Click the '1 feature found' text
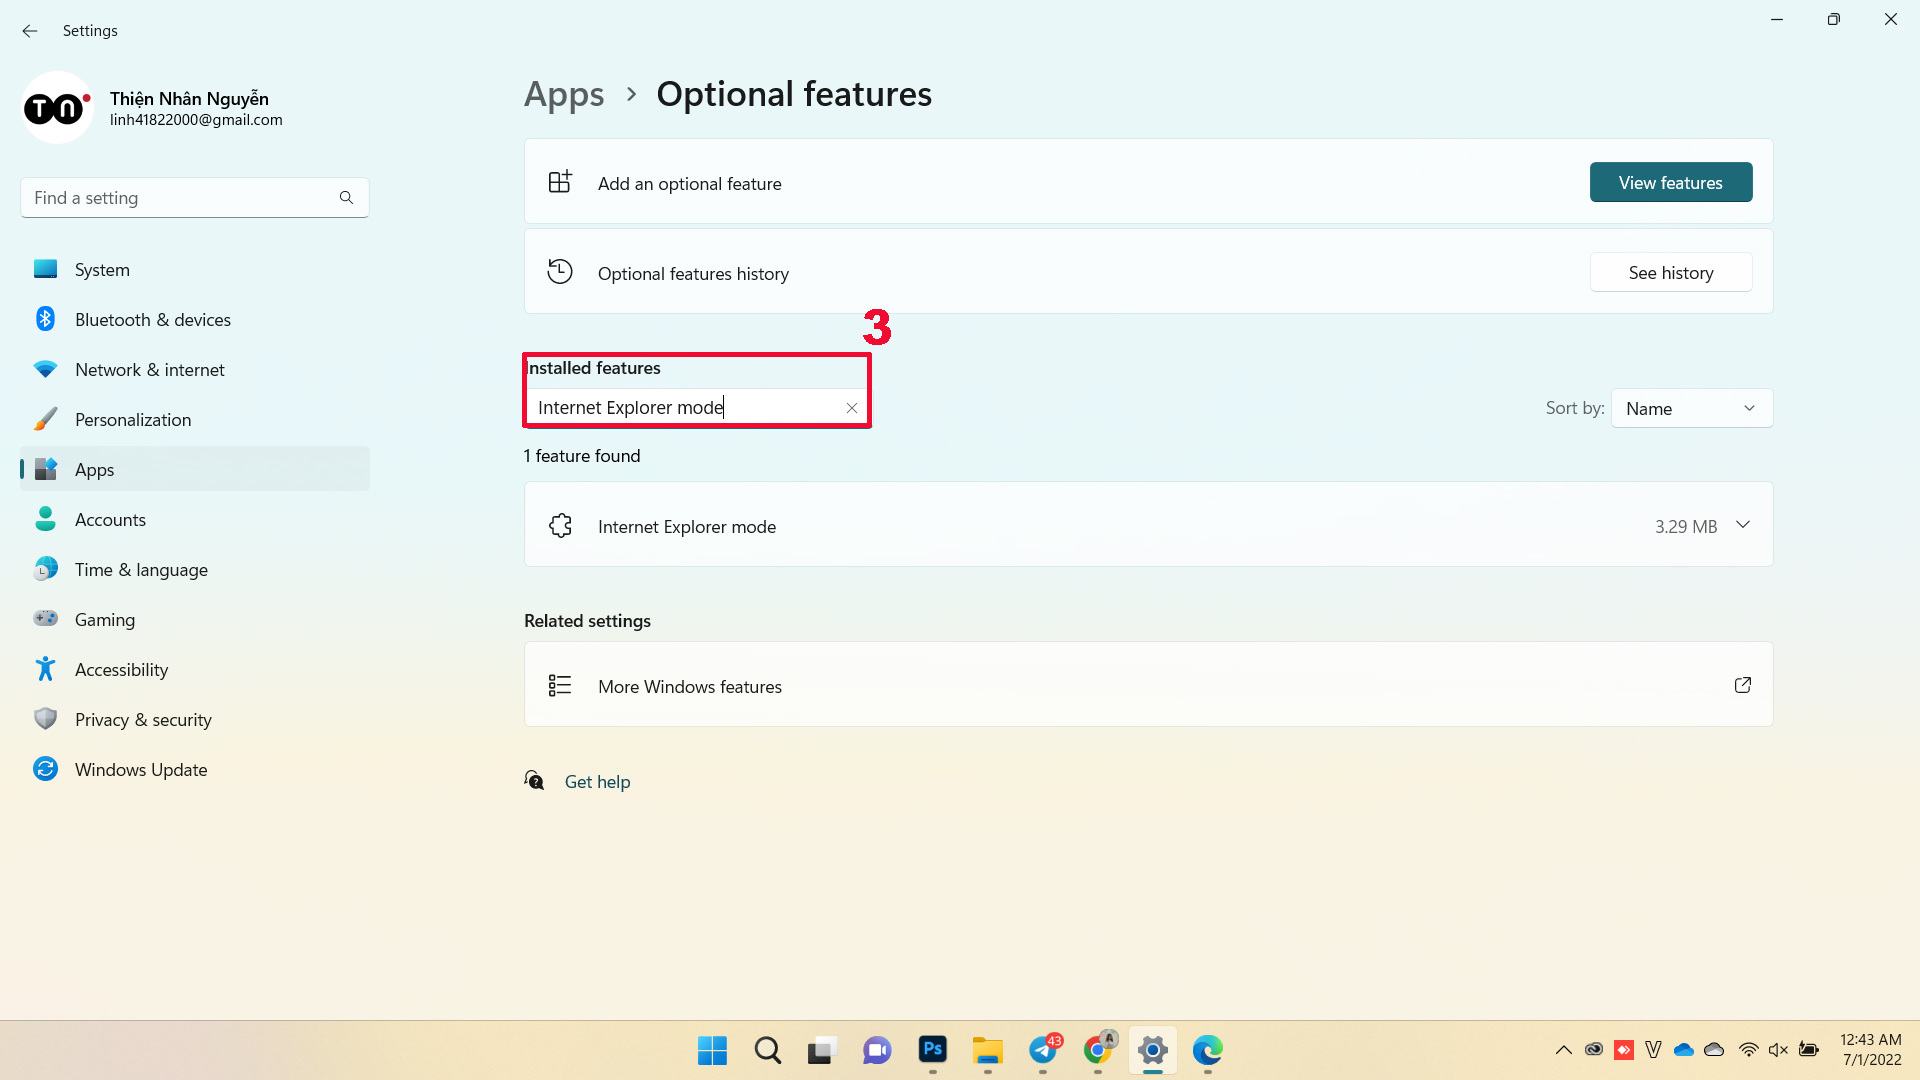 pyautogui.click(x=582, y=456)
